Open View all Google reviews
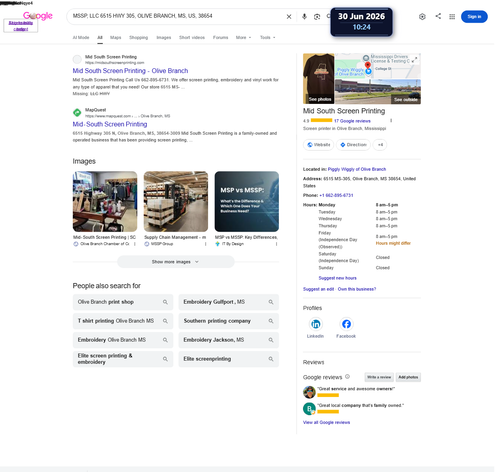This screenshot has width=500, height=472. click(x=326, y=422)
